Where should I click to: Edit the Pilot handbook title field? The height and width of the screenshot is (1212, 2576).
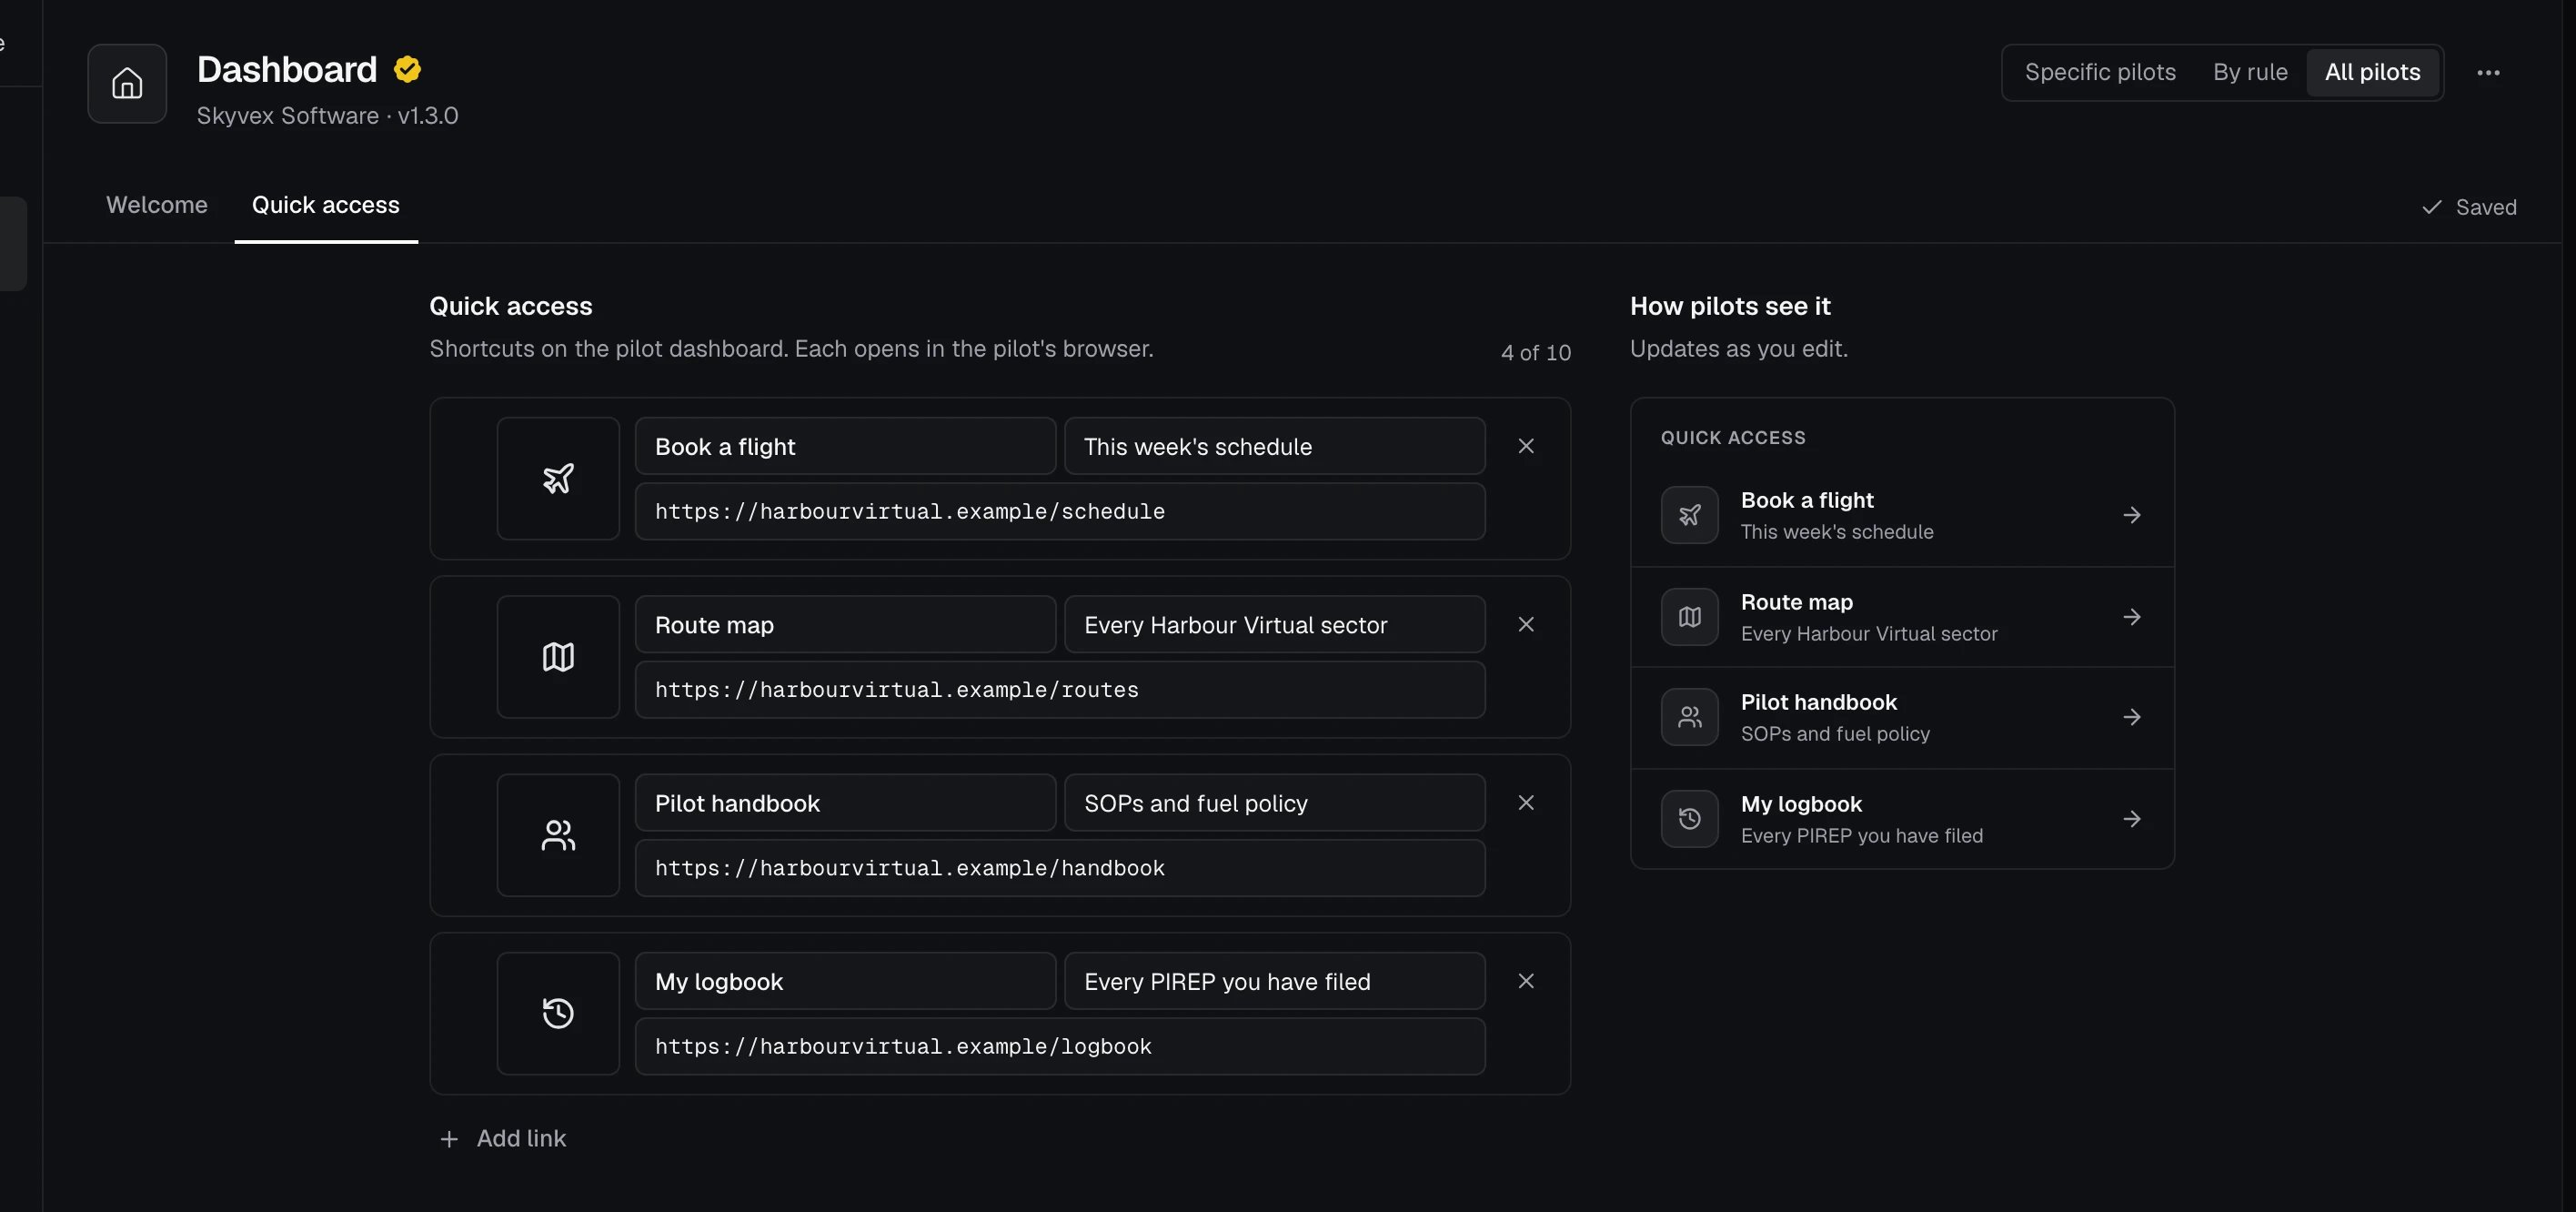pyautogui.click(x=845, y=803)
